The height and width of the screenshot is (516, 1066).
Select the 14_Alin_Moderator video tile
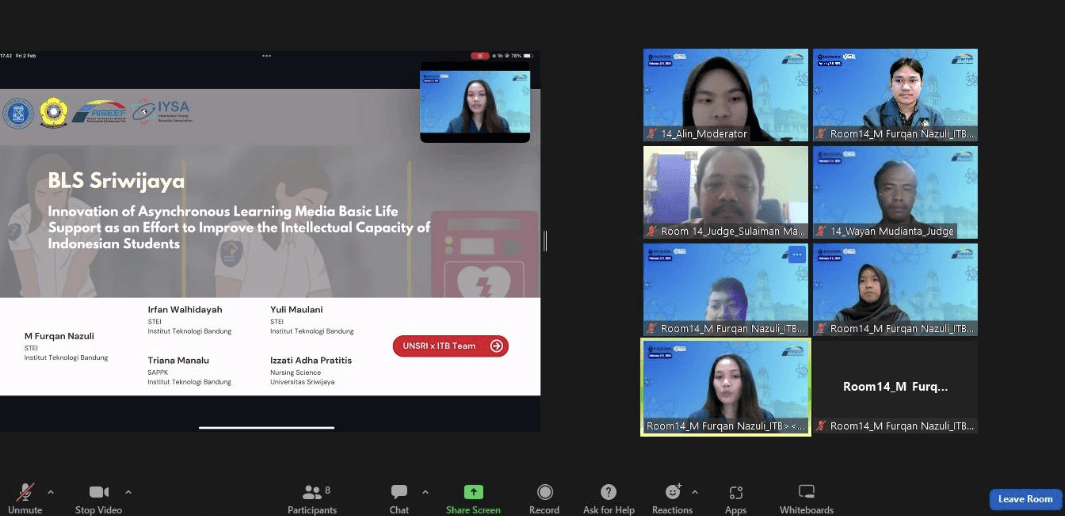tap(725, 95)
